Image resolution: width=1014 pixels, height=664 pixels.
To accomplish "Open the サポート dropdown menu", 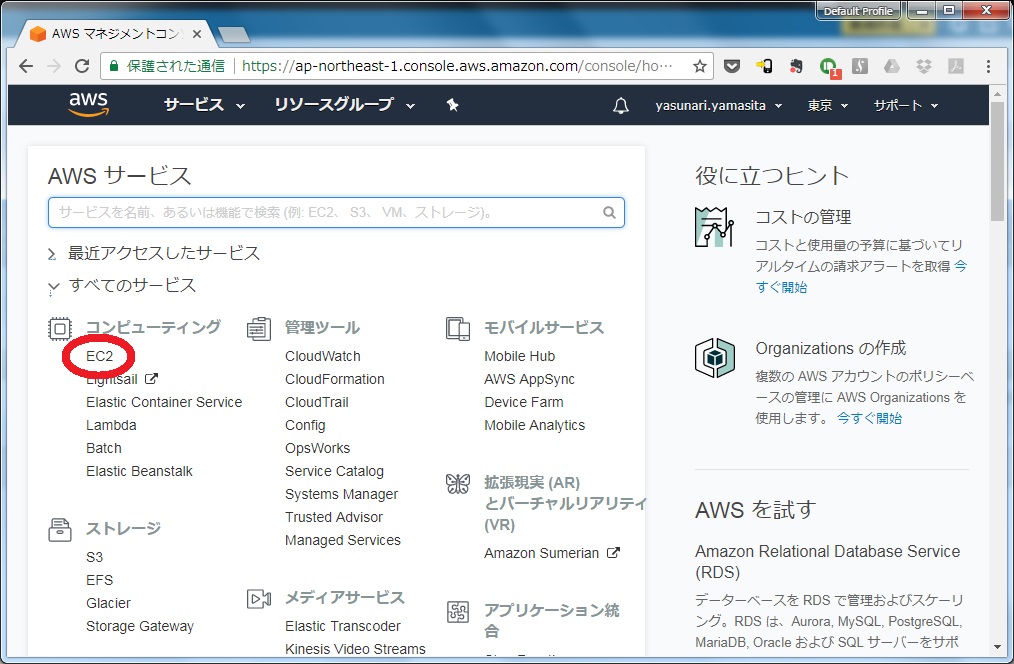I will [x=905, y=105].
